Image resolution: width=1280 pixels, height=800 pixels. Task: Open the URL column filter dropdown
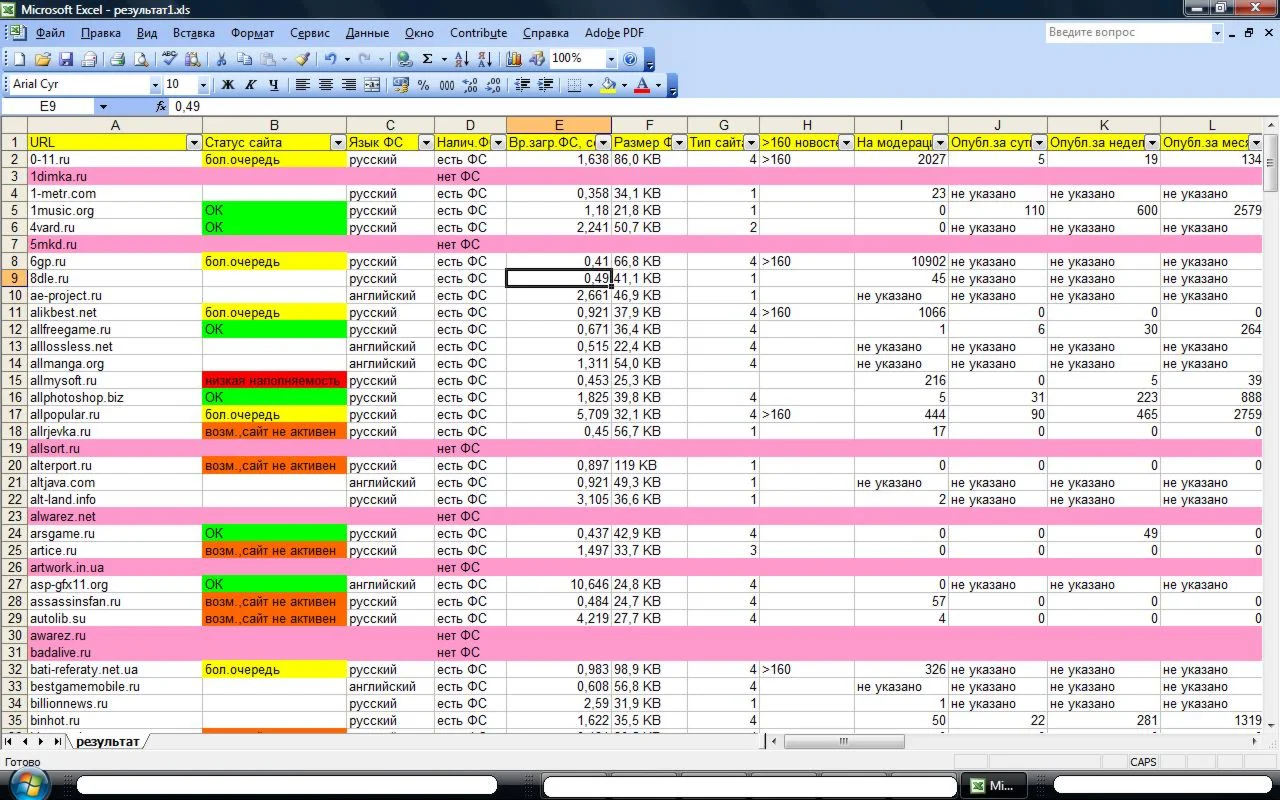click(194, 143)
